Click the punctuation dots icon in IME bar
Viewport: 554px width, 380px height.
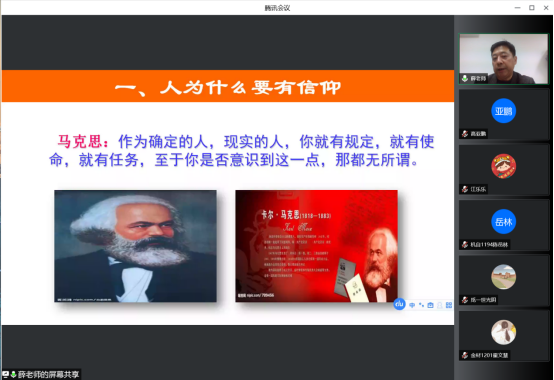[421, 305]
